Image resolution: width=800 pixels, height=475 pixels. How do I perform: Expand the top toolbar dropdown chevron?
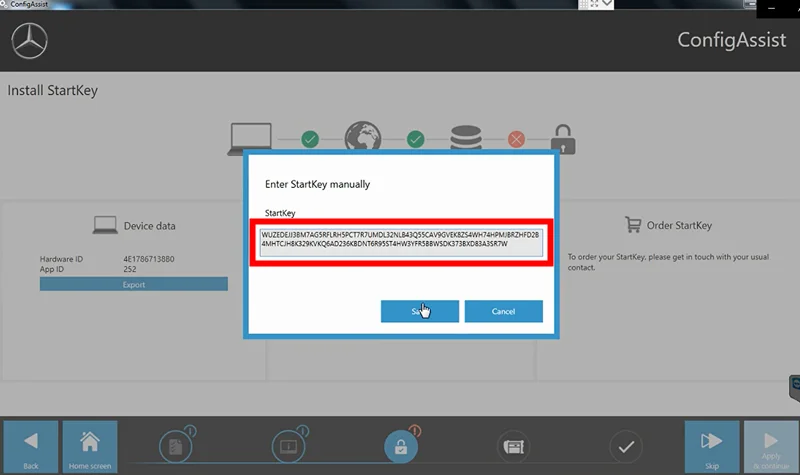[607, 4]
